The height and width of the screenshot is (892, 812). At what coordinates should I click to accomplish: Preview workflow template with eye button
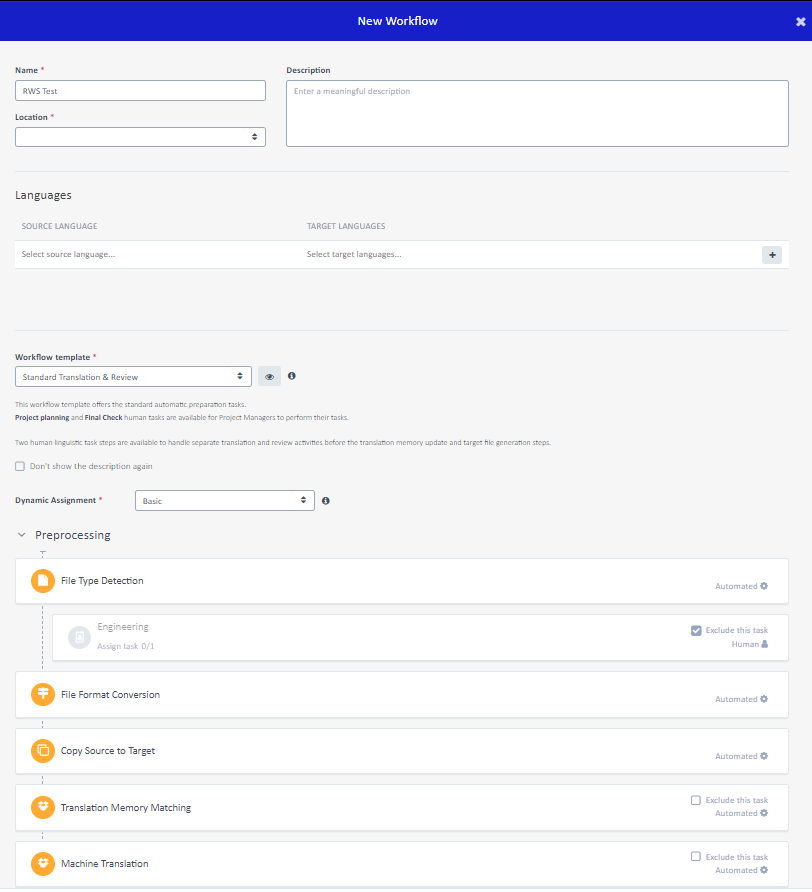click(269, 377)
